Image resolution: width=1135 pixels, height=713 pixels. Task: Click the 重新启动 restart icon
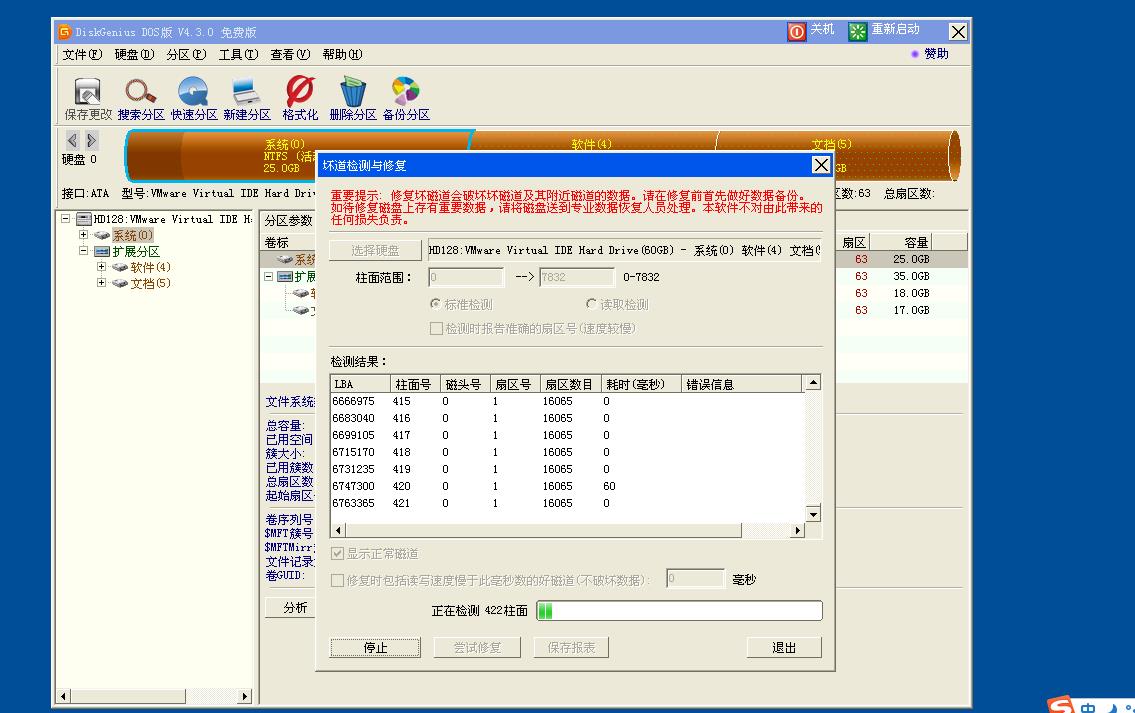click(x=857, y=31)
